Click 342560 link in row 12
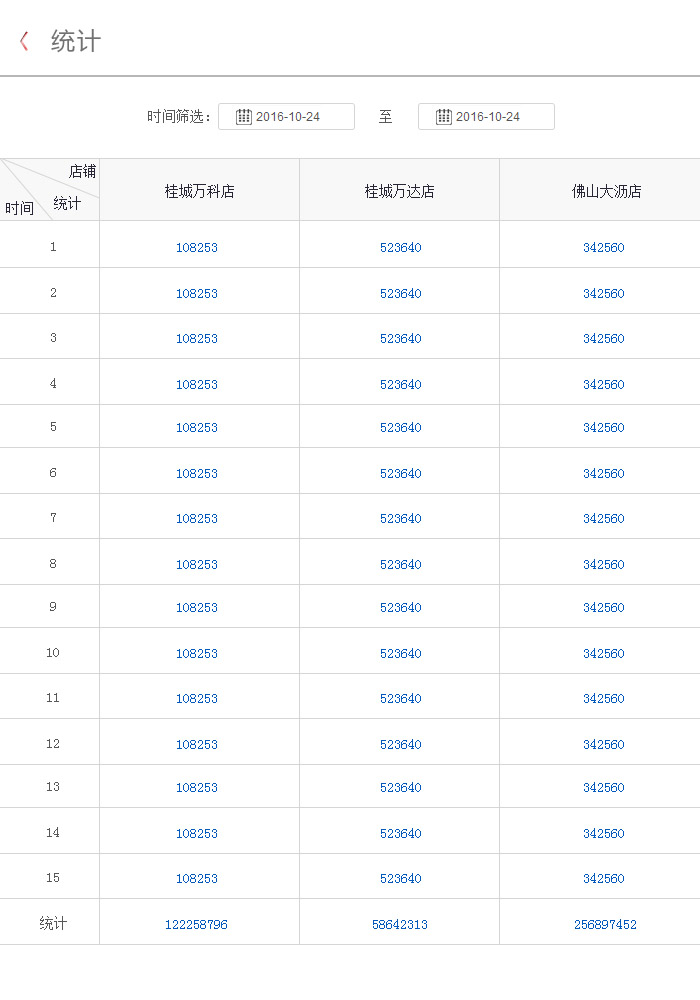Viewport: 700px width, 1000px height. click(x=604, y=745)
